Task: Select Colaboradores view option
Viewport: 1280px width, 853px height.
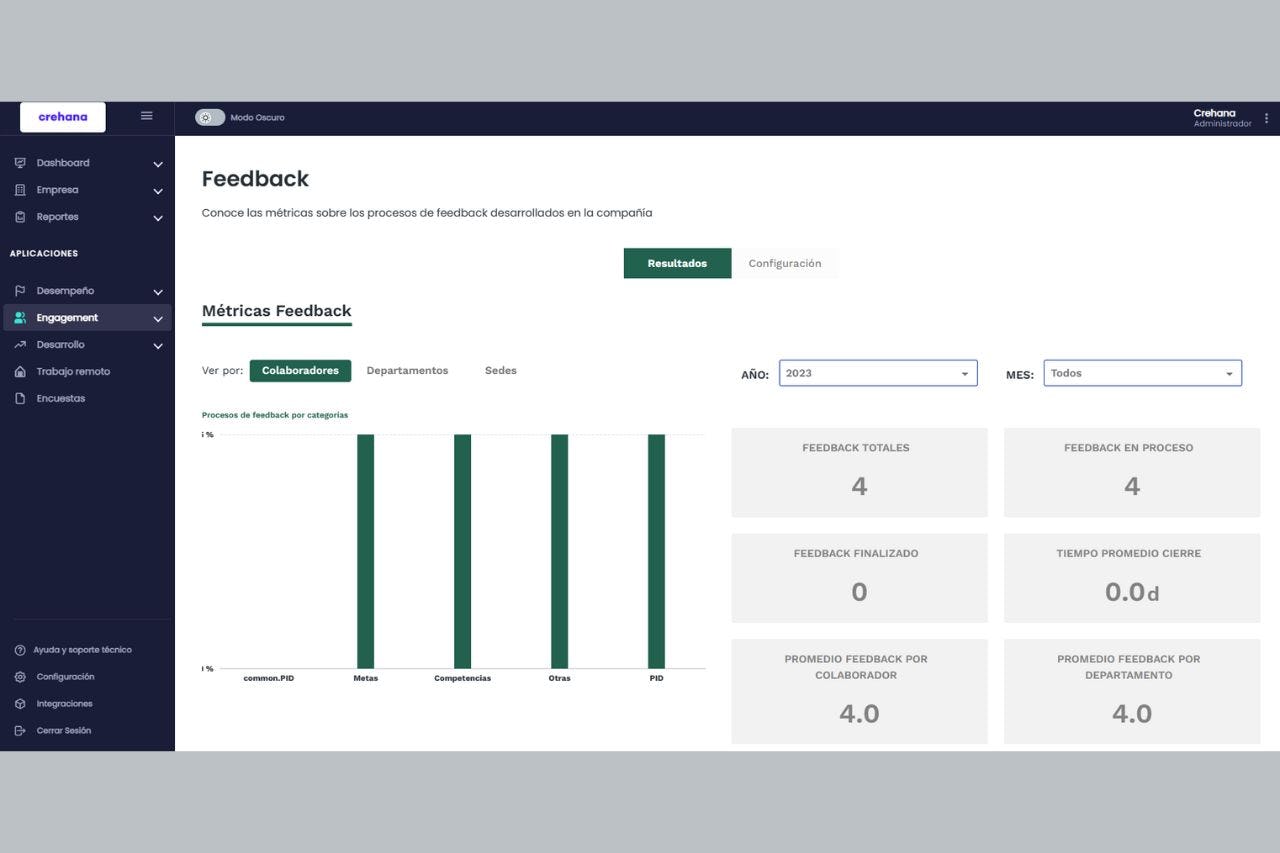Action: pos(300,371)
